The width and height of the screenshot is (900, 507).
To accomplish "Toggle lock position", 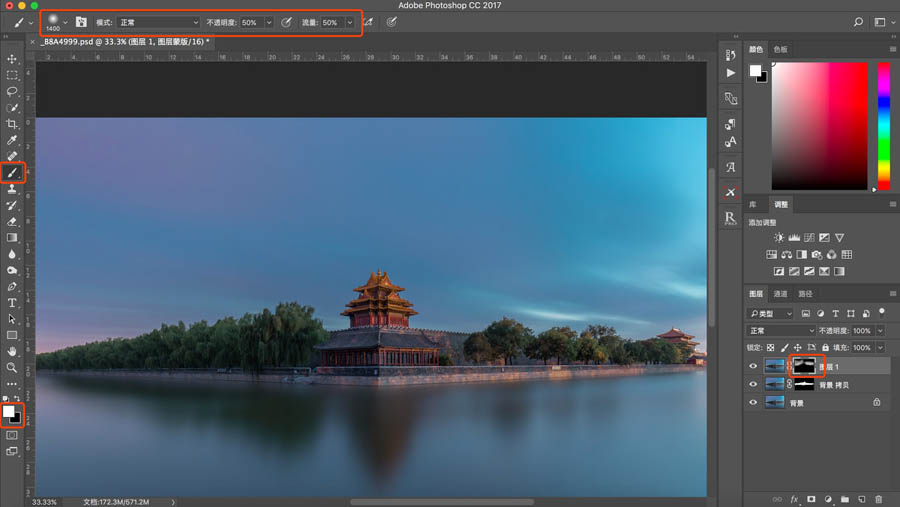I will pyautogui.click(x=797, y=347).
